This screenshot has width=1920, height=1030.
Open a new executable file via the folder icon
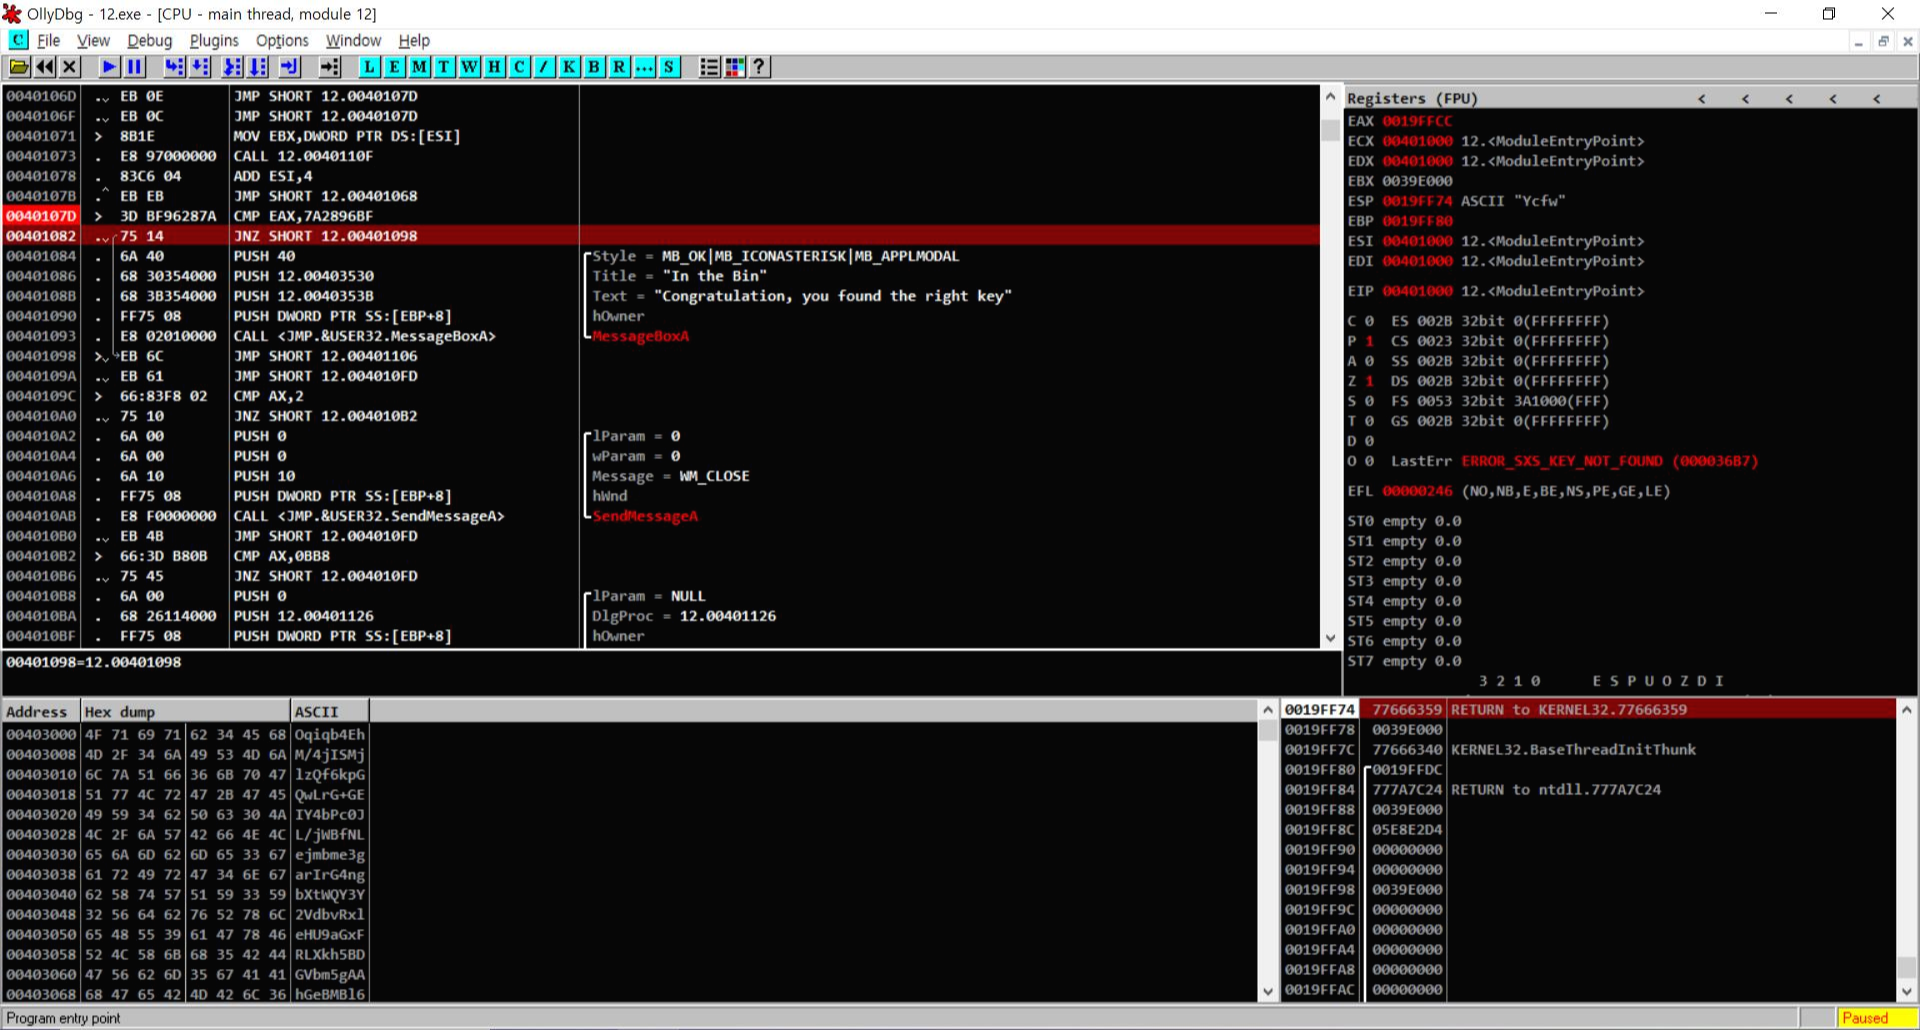click(19, 67)
